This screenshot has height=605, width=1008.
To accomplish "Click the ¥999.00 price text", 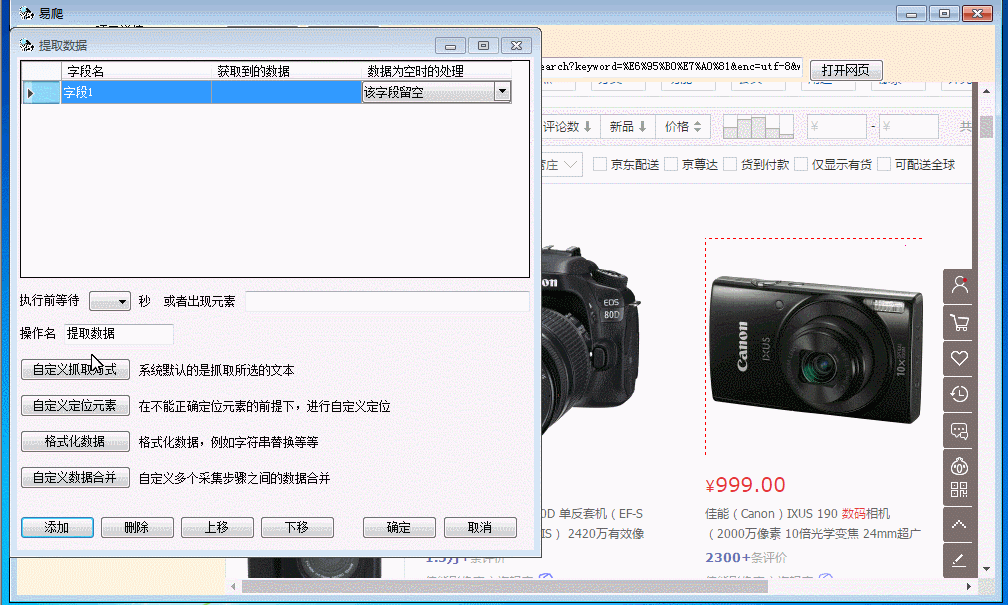I will click(745, 485).
